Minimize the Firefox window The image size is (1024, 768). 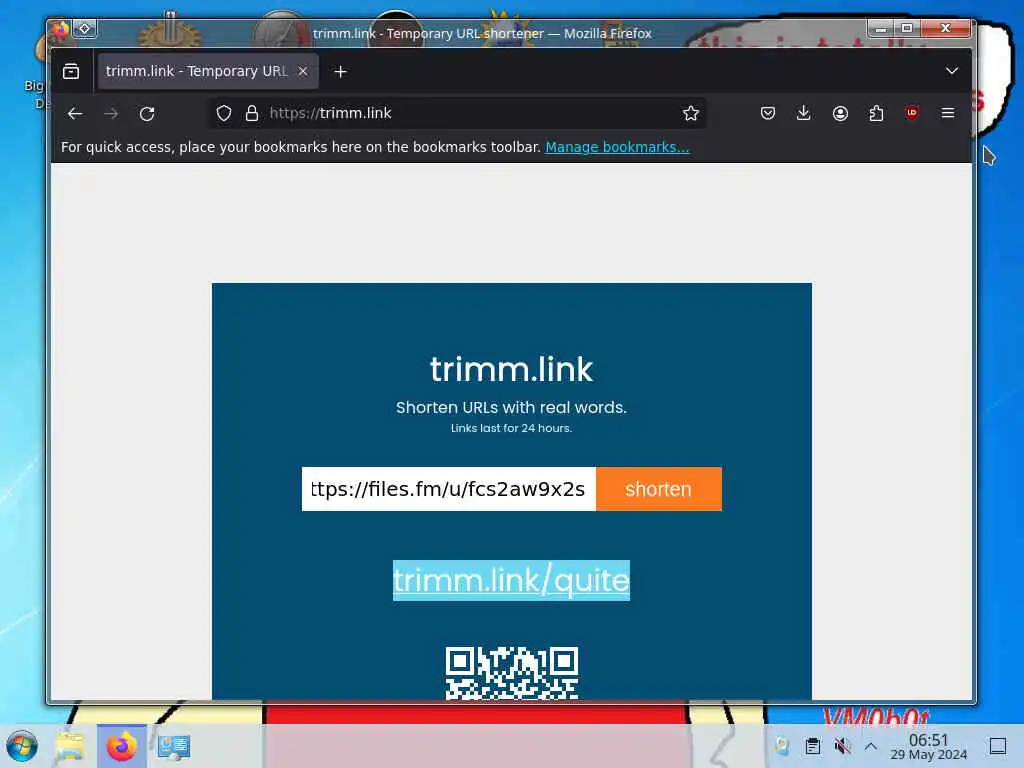881,28
